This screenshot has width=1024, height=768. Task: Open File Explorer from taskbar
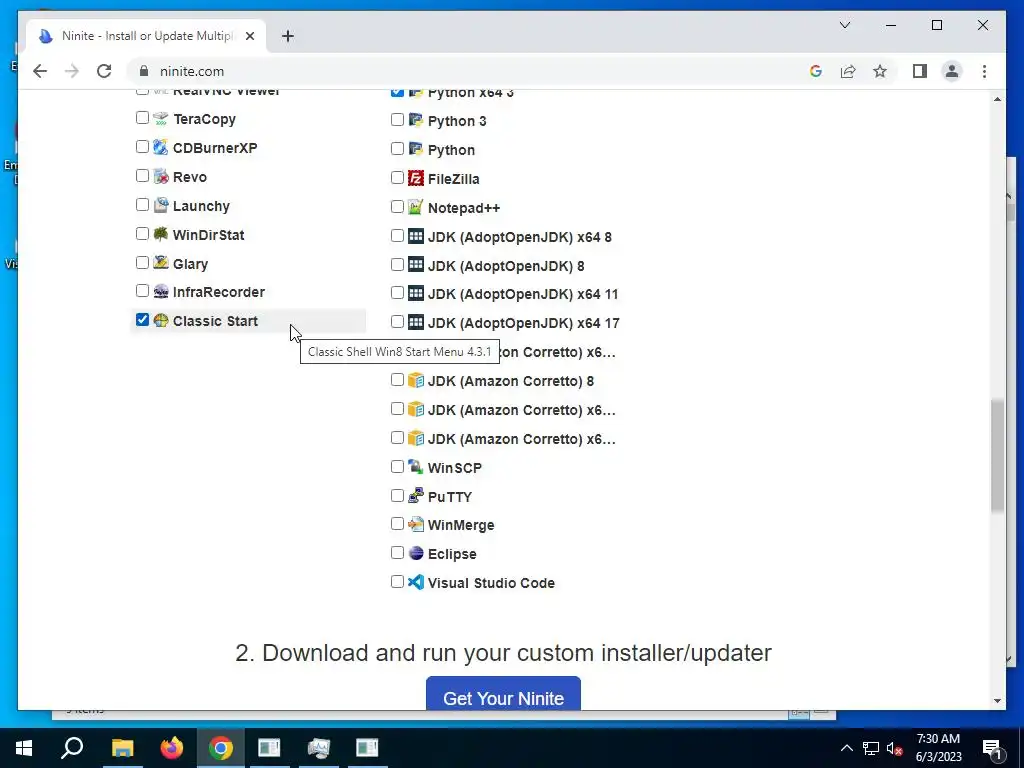coord(122,748)
